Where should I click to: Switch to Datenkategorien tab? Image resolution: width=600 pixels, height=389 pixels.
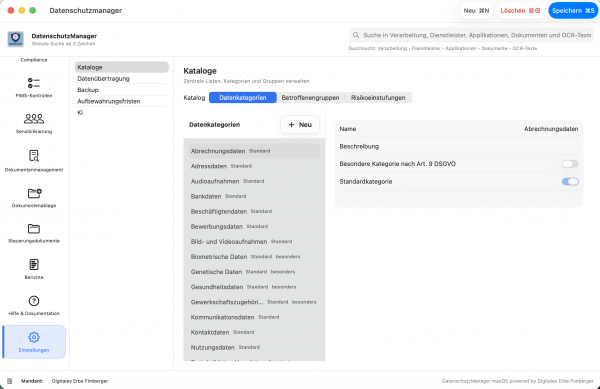click(243, 98)
